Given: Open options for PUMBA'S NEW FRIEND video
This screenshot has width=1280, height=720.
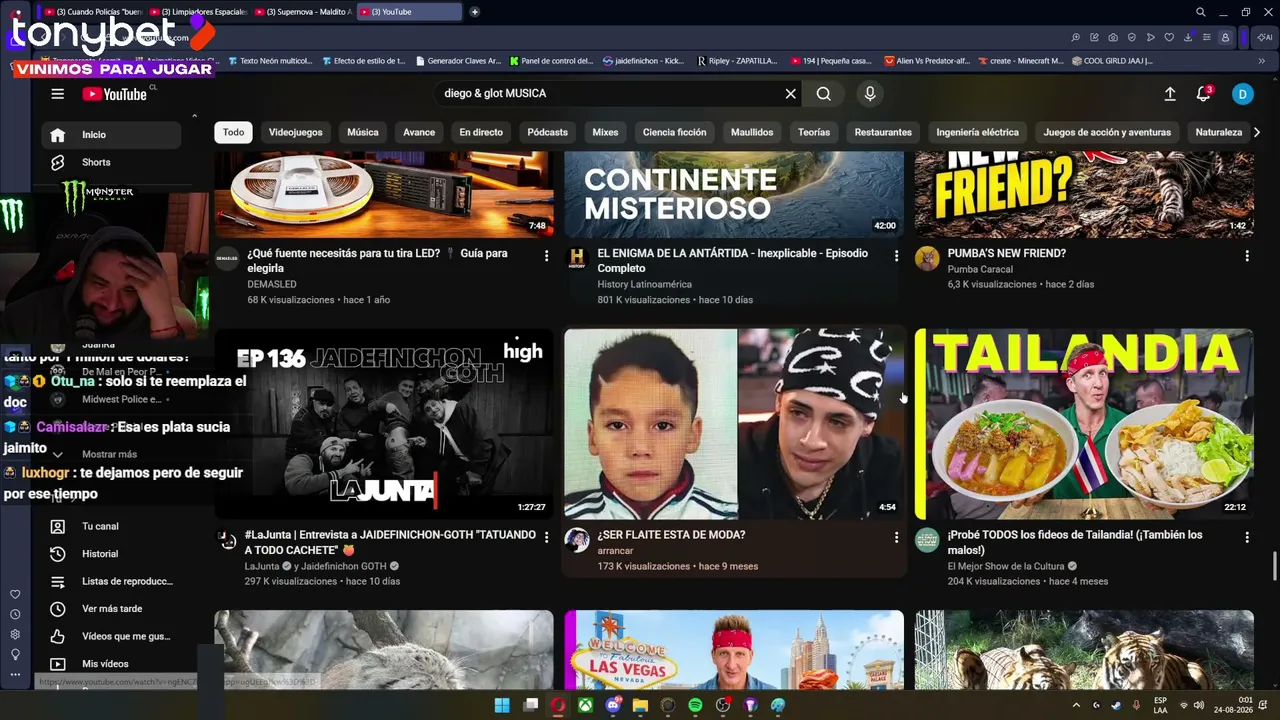Looking at the screenshot, I should click(x=1246, y=256).
